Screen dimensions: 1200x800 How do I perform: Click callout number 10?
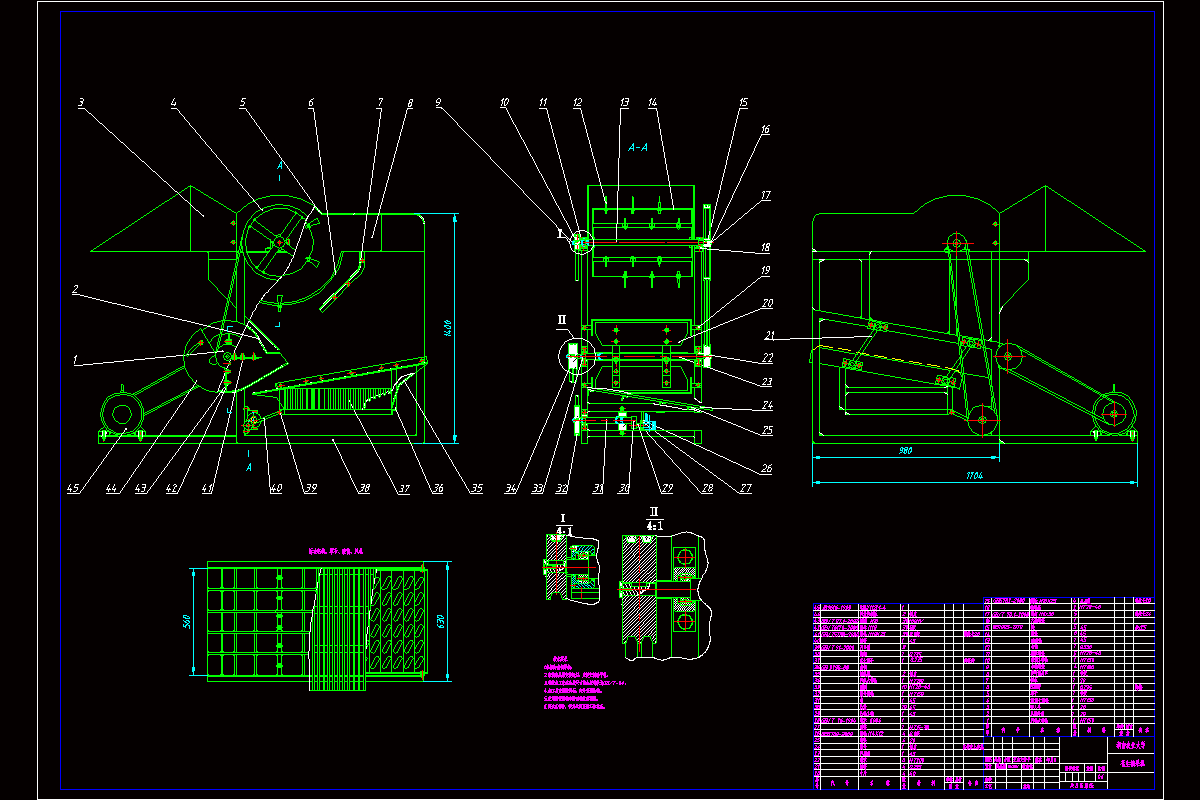[505, 101]
